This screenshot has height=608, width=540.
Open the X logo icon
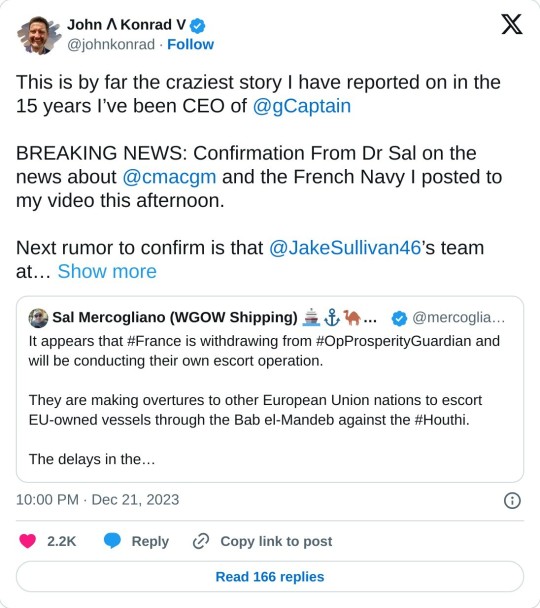[x=512, y=24]
